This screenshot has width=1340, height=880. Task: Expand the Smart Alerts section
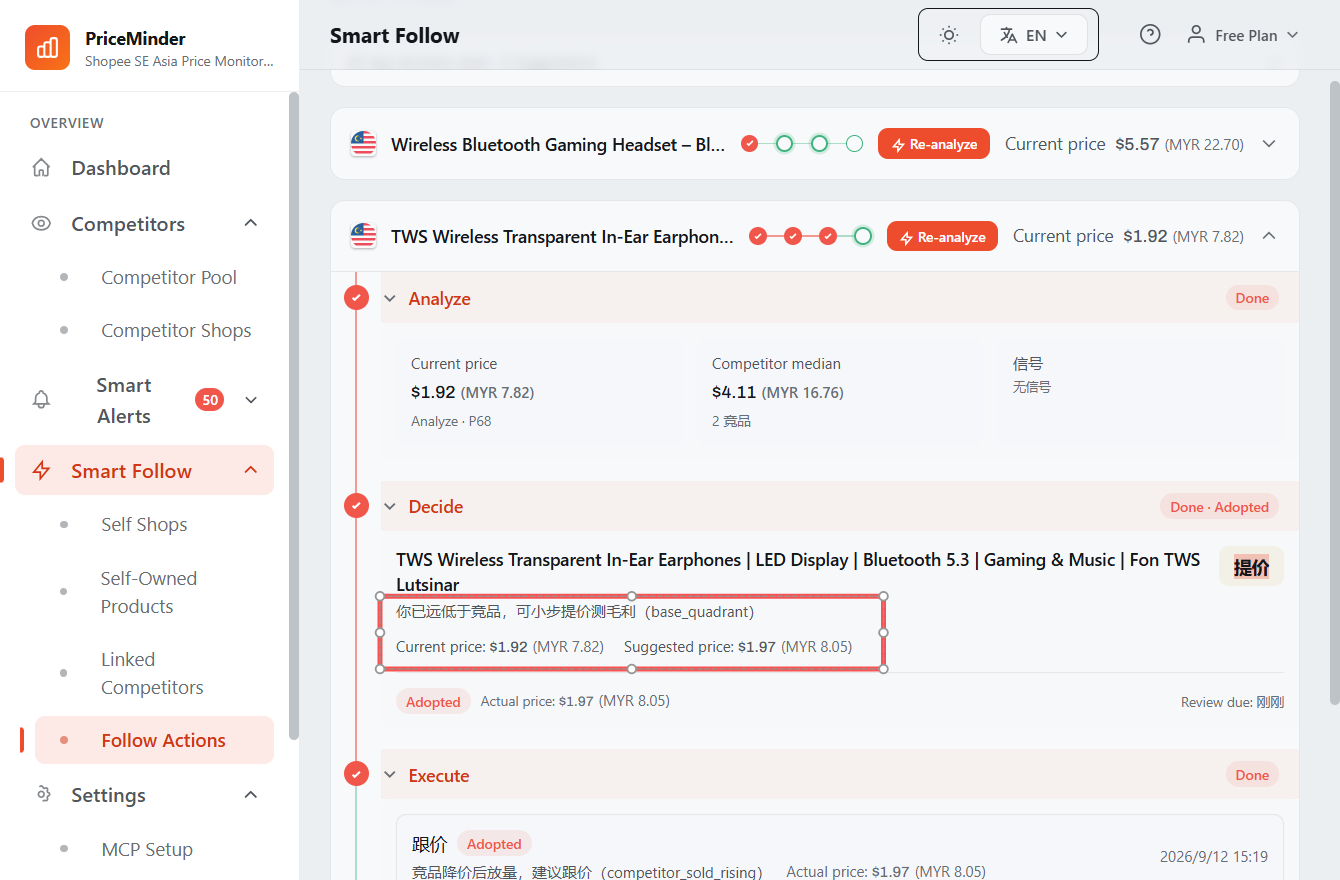coord(251,400)
